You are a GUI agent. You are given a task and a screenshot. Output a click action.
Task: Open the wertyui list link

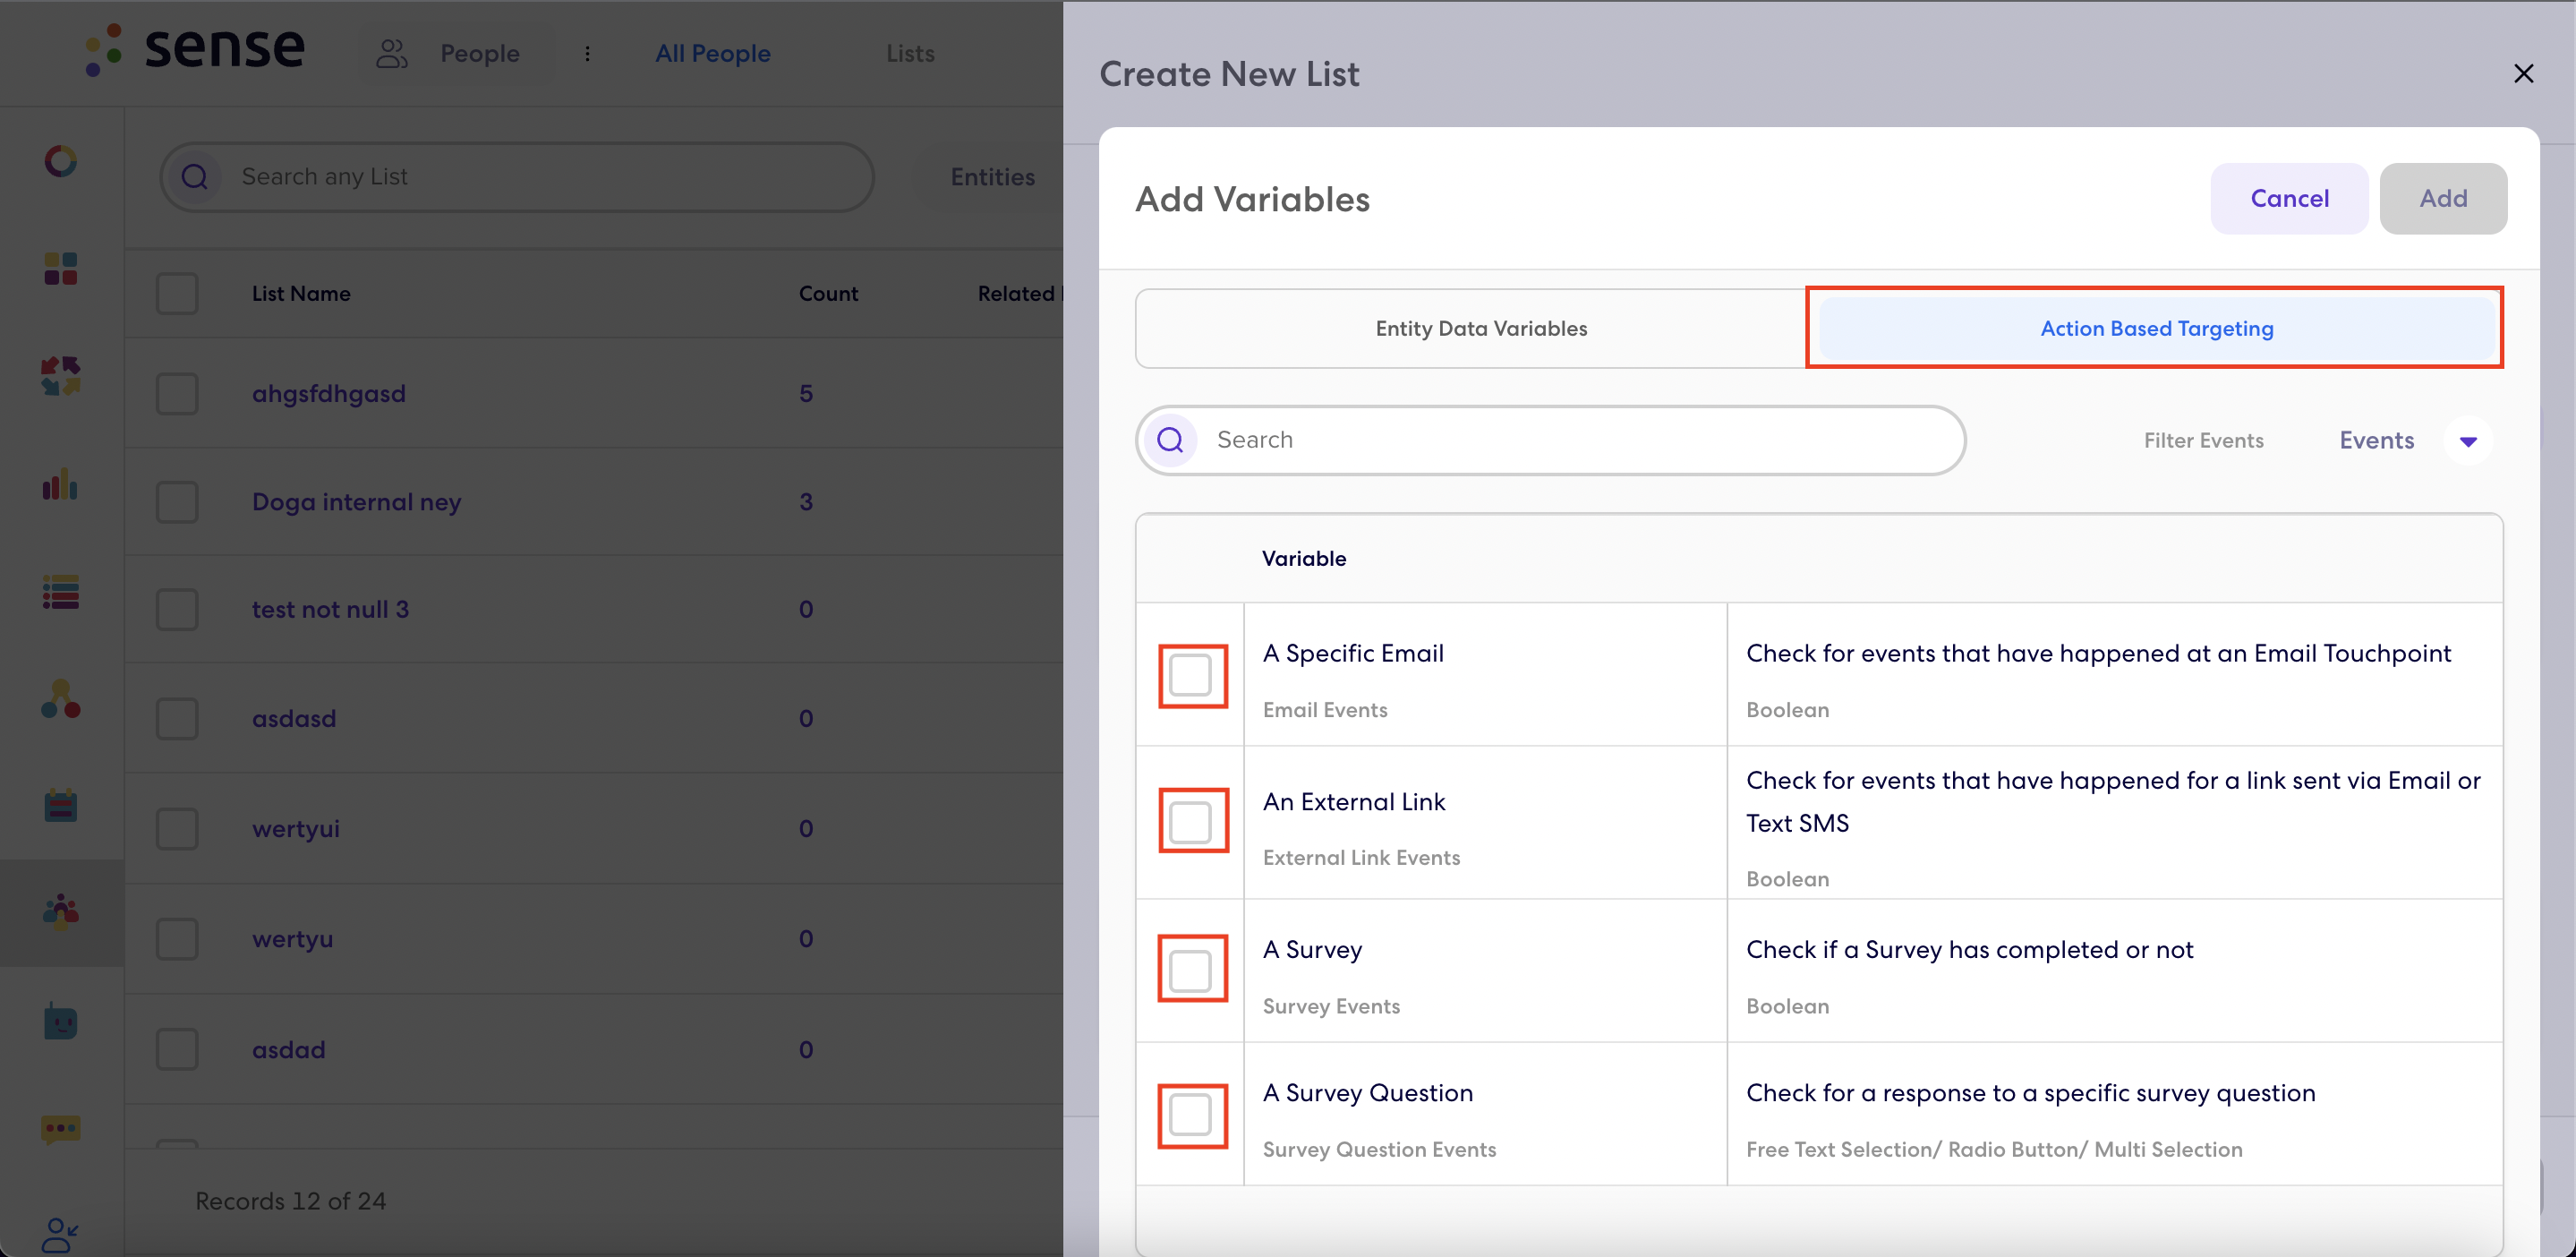click(x=296, y=829)
